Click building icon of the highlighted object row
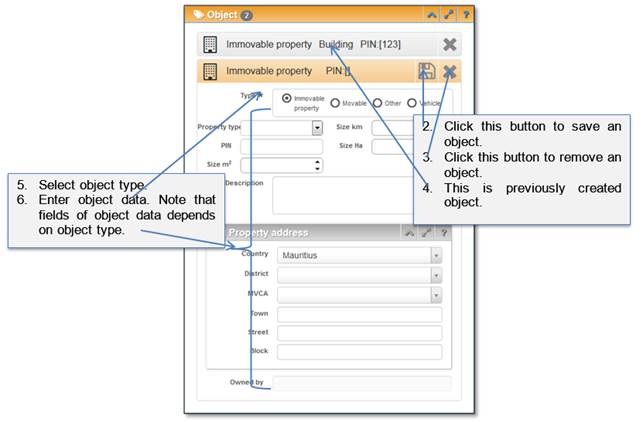 210,72
